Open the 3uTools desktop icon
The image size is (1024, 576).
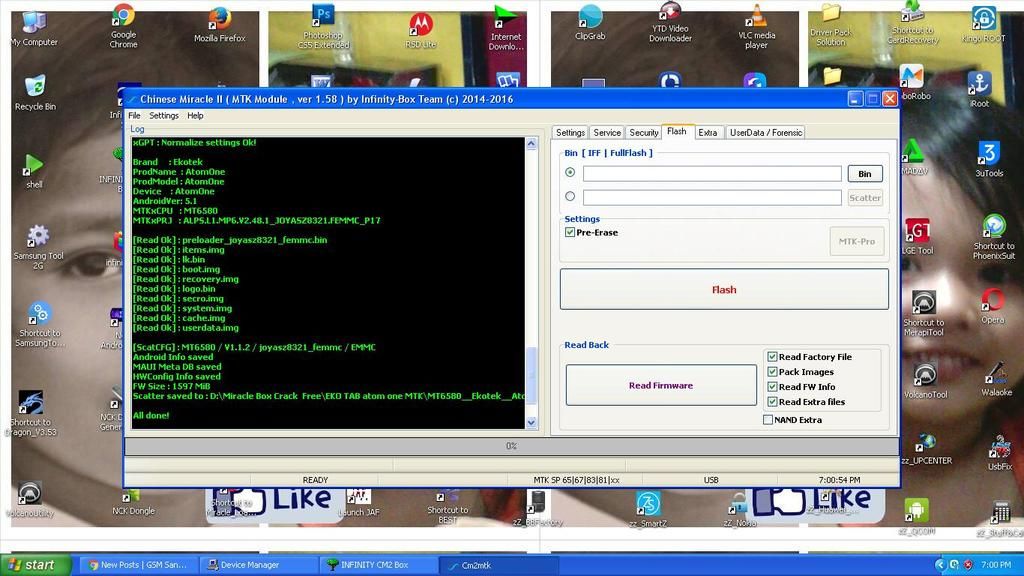point(988,154)
